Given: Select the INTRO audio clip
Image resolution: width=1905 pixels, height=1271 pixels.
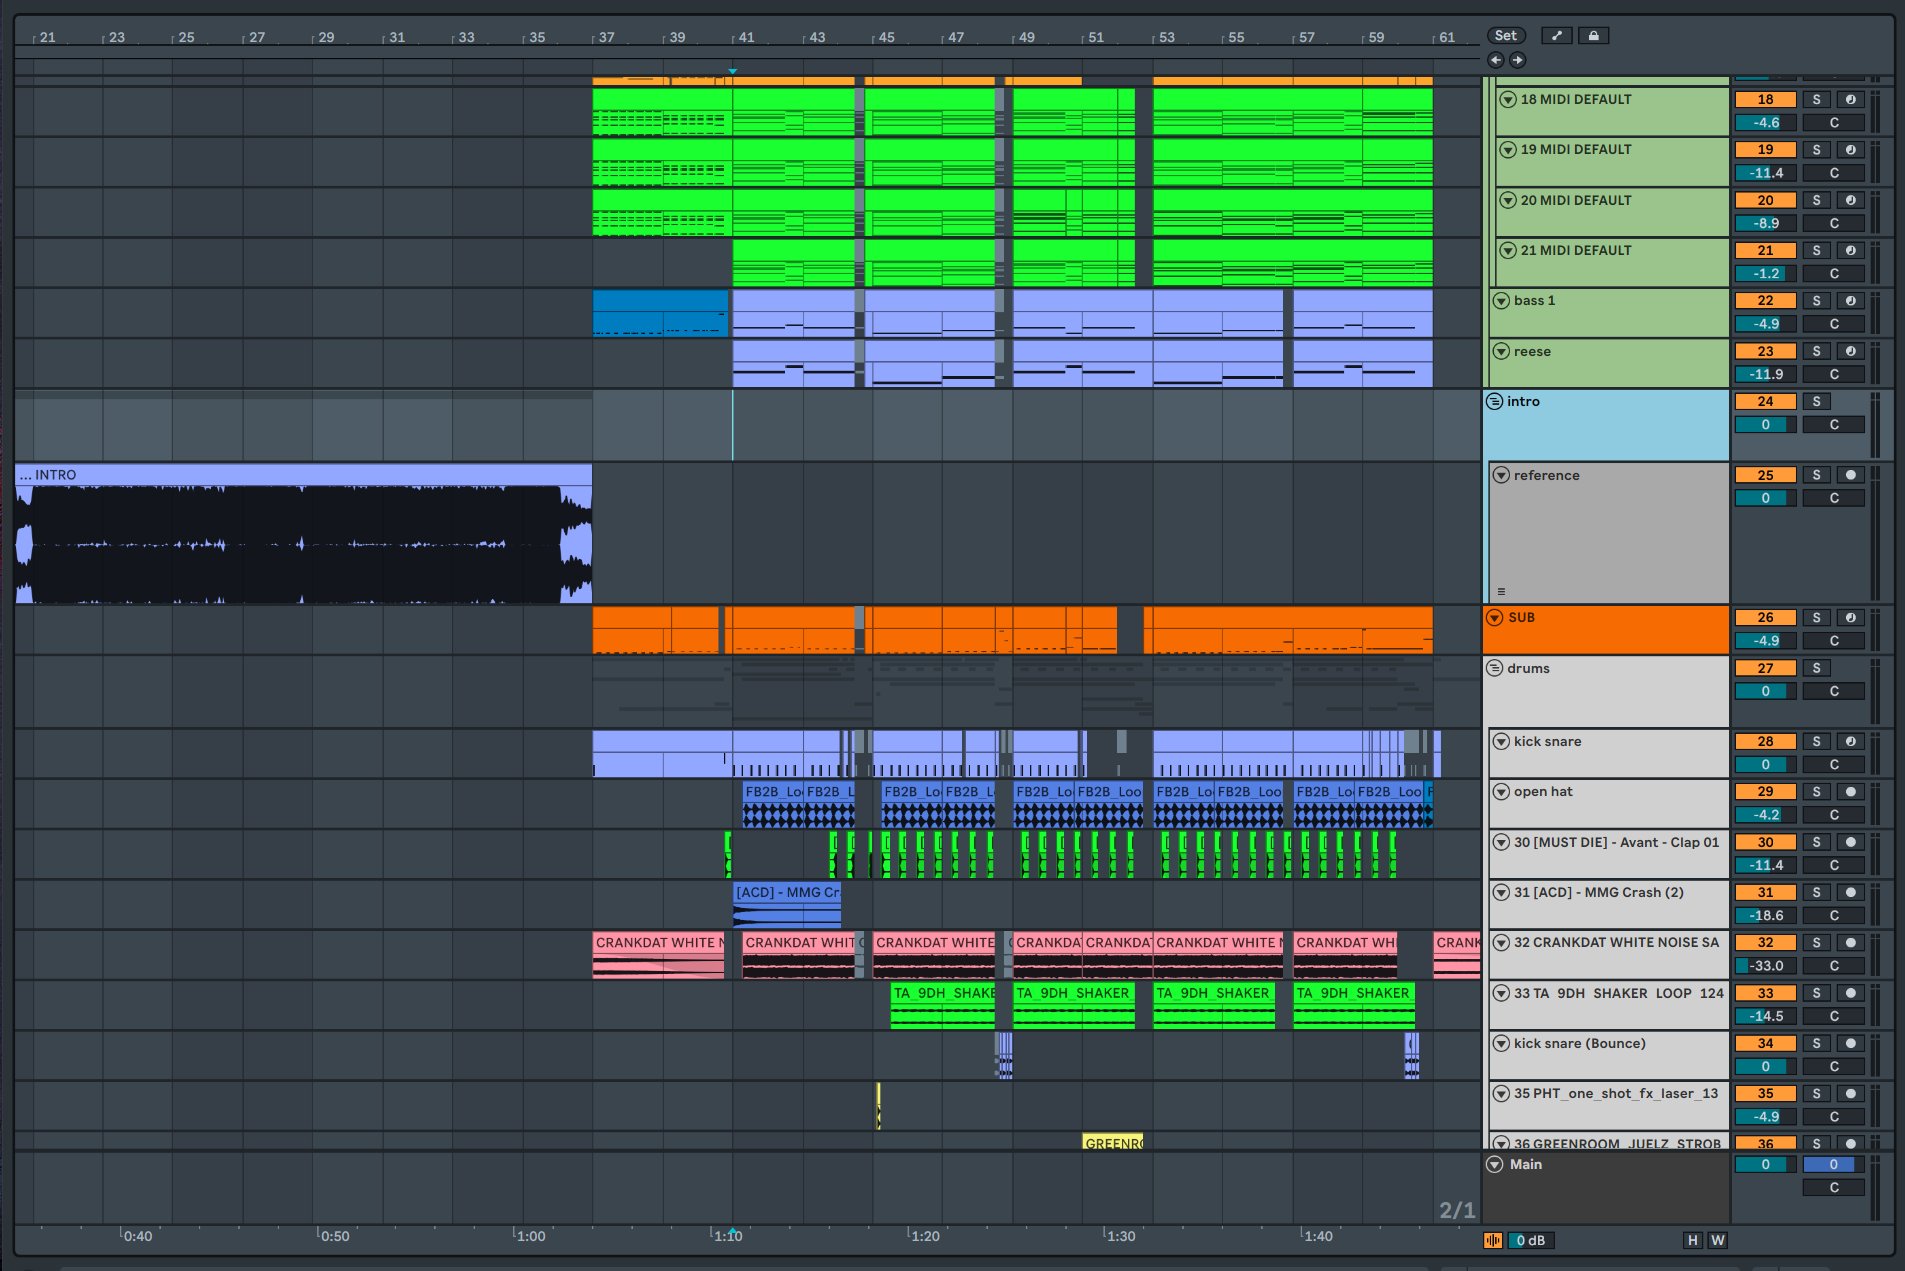Looking at the screenshot, I should tap(303, 534).
